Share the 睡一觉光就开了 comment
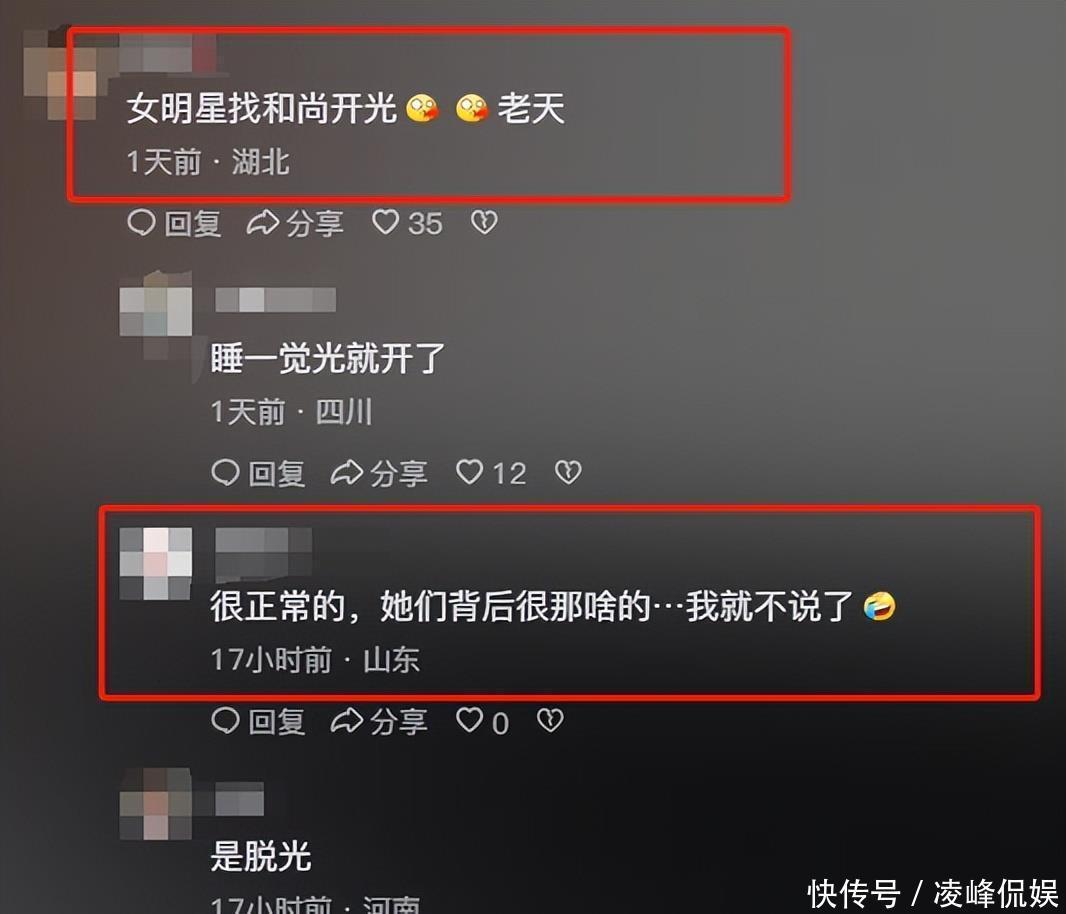This screenshot has width=1066, height=914. point(379,473)
